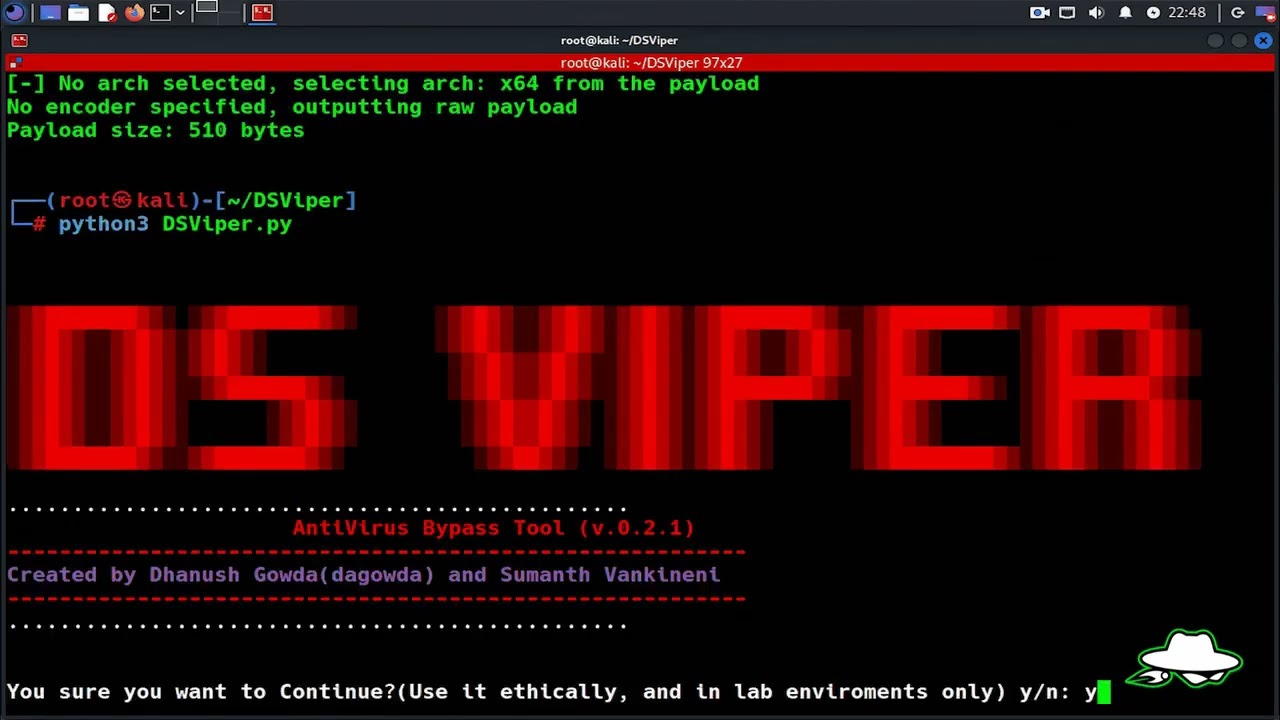Open the terminal window menu icon
This screenshot has height=720, width=1280.
click(x=19, y=40)
